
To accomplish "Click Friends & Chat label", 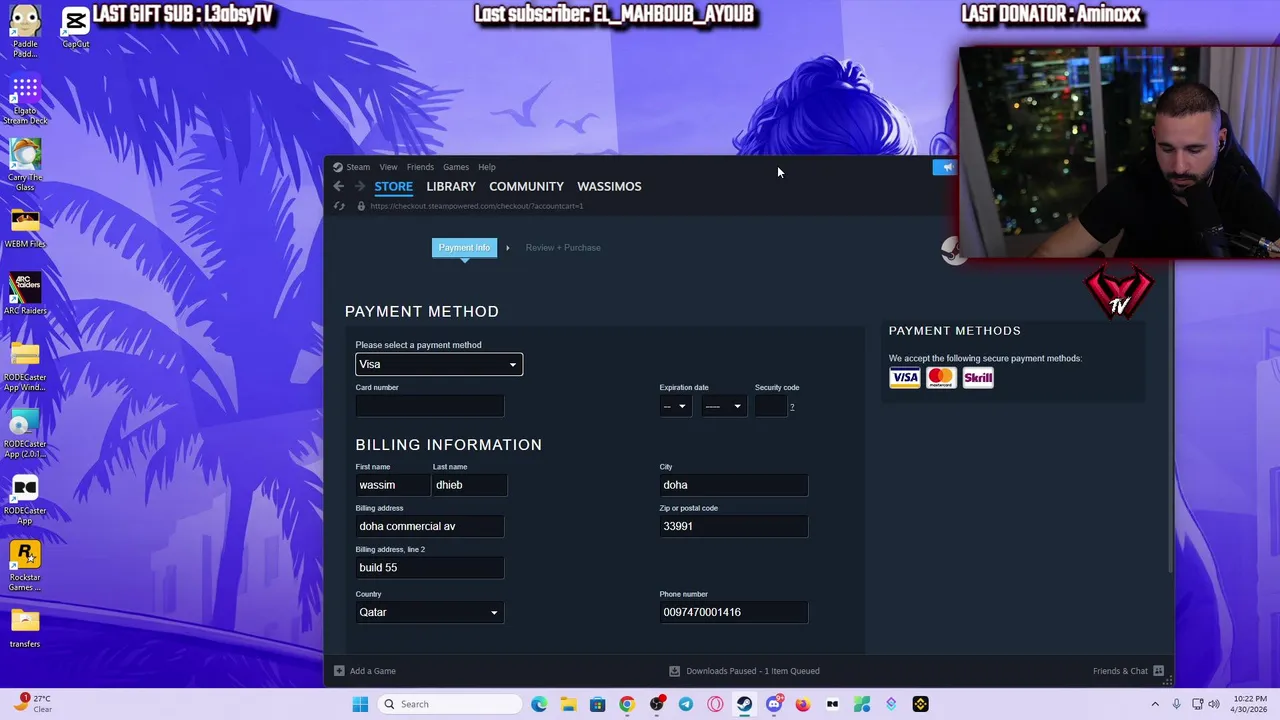I will coord(1120,671).
